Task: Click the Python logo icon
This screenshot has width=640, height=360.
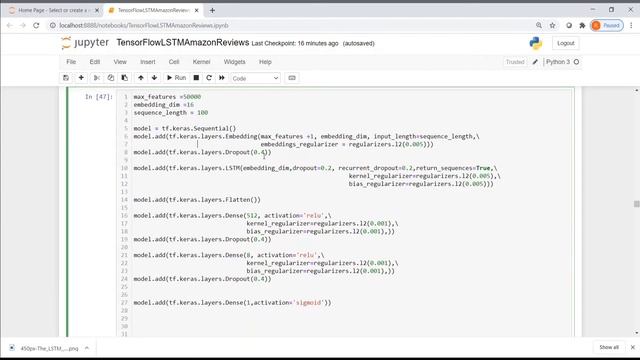Action: click(536, 43)
